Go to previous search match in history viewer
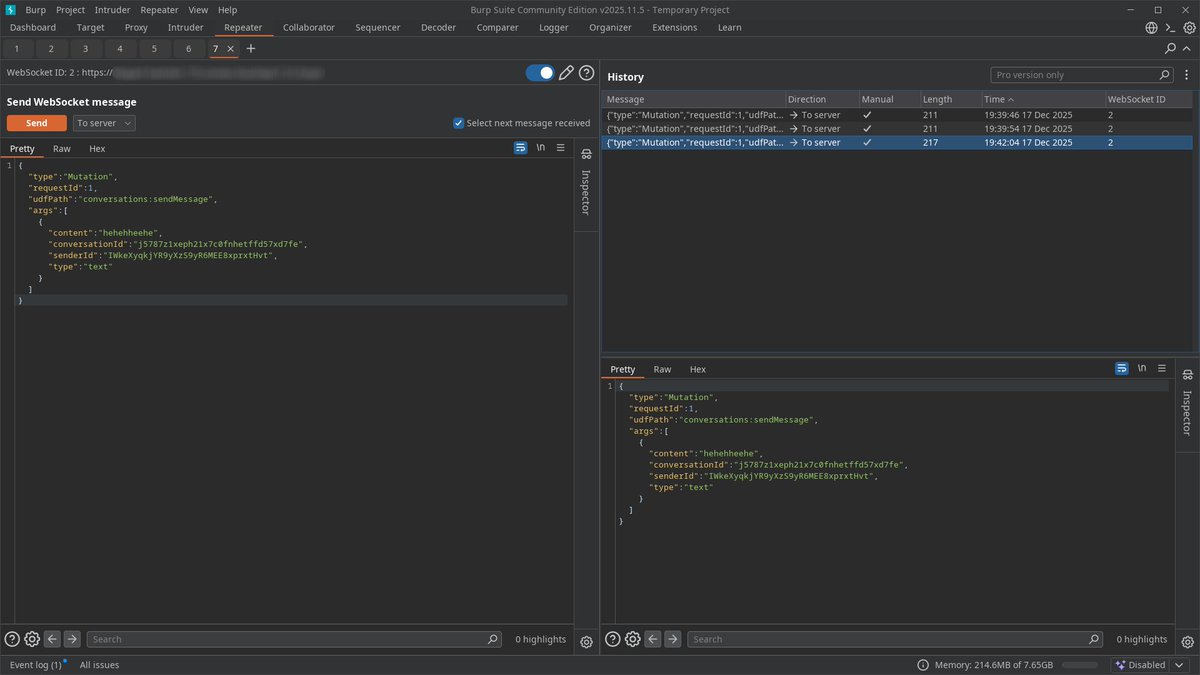 pyautogui.click(x=653, y=639)
